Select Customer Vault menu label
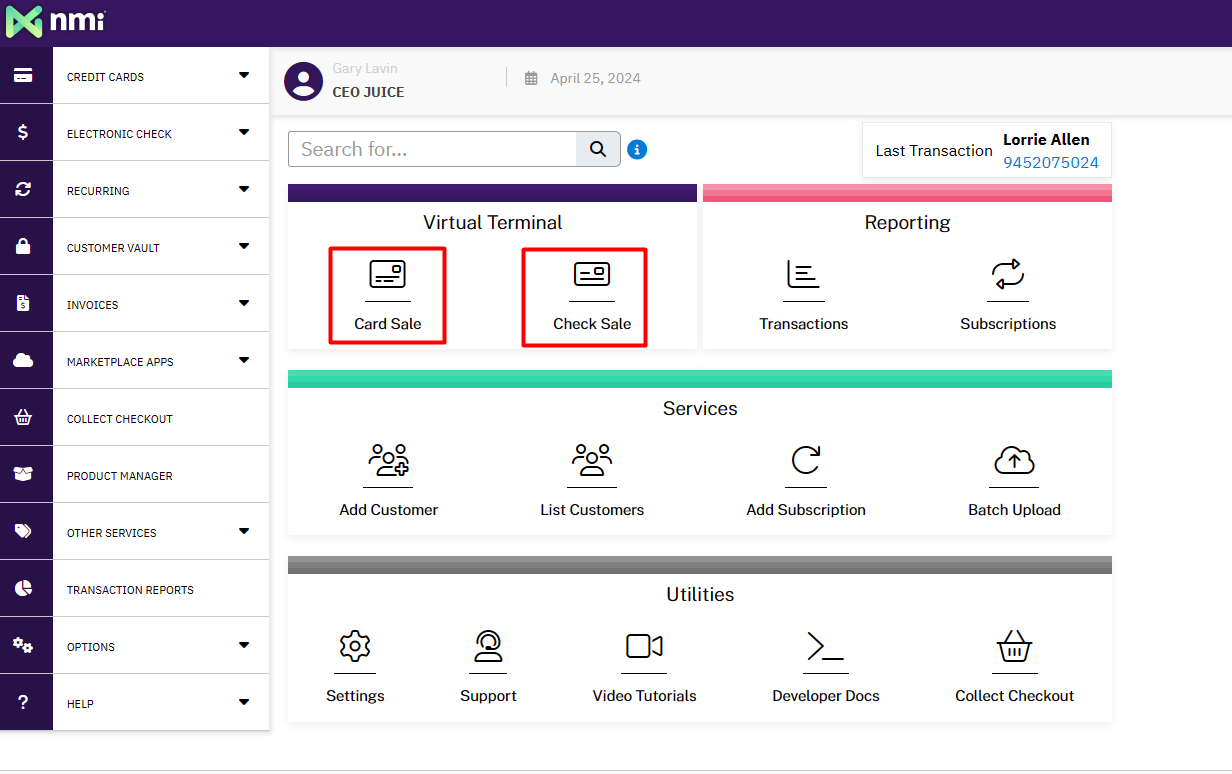Screen dimensions: 1232x774 113,248
